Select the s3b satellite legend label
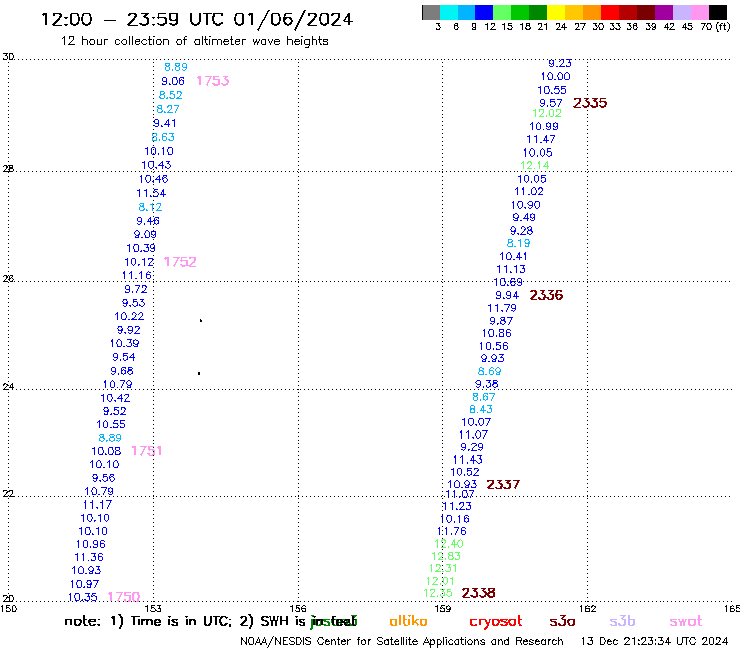Image resolution: width=740 pixels, height=650 pixels. (x=622, y=621)
